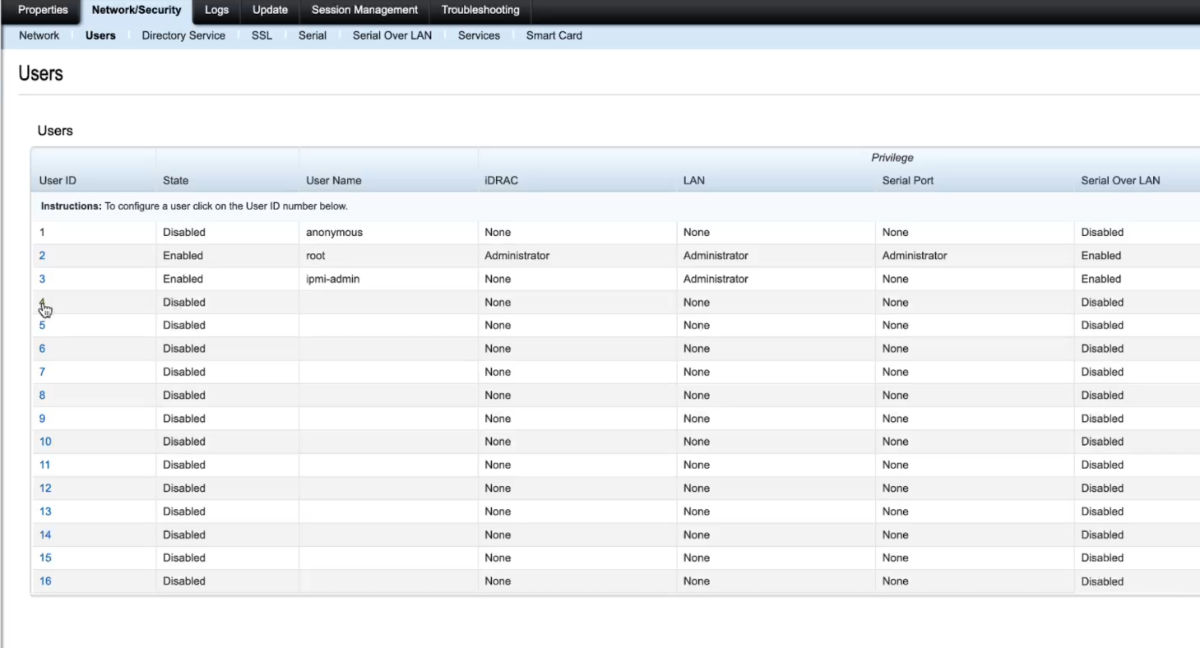
Task: Switch to the Logs tab
Action: click(216, 10)
